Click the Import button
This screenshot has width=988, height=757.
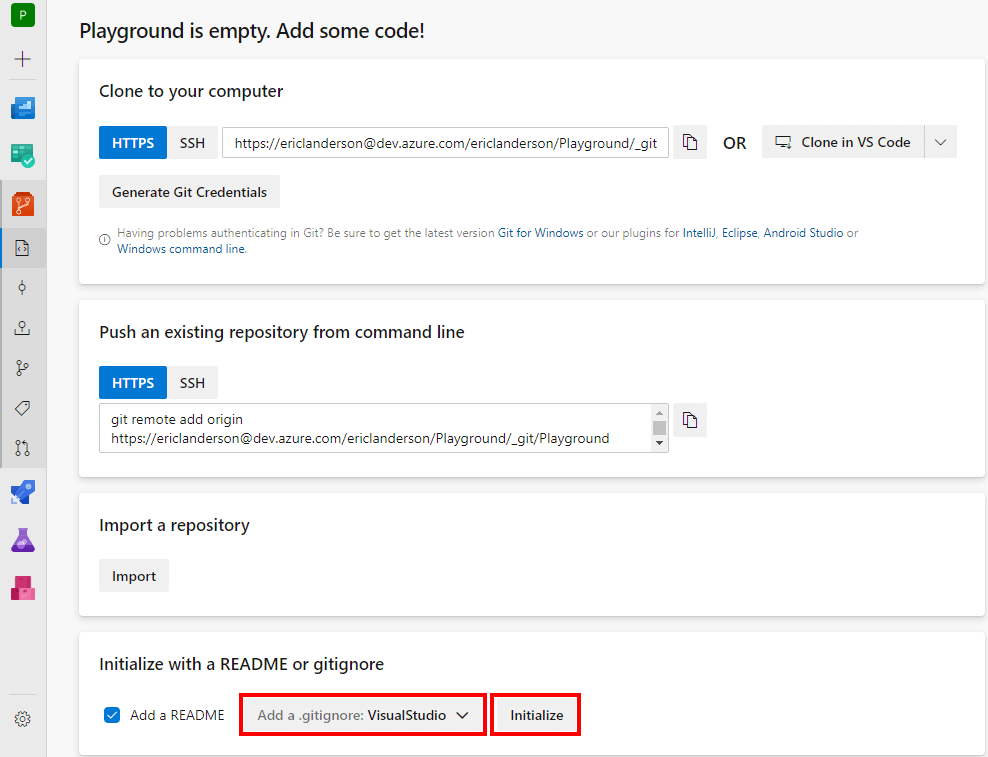pyautogui.click(x=134, y=575)
